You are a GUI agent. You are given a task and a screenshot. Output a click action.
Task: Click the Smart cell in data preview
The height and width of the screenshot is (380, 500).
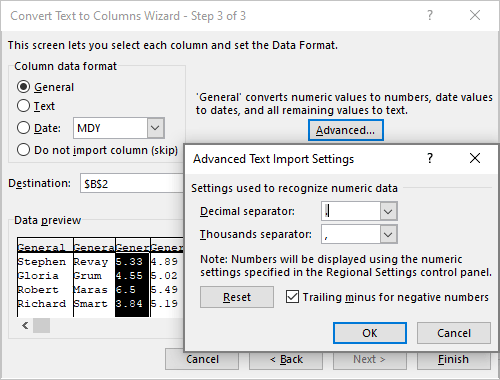[x=91, y=304]
